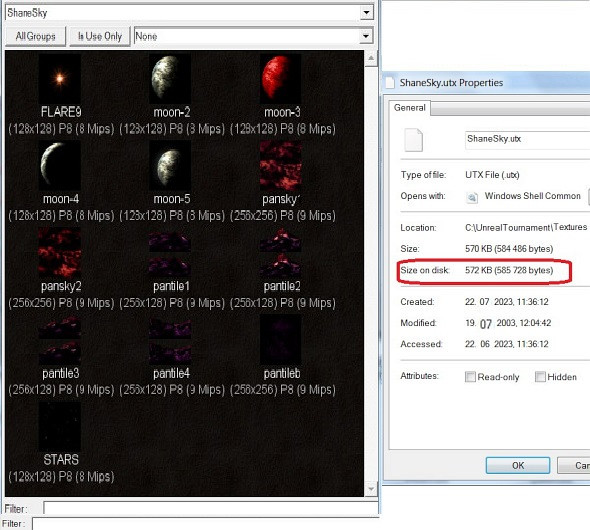Select the STARS texture thumbnail
The image size is (590, 530).
[60, 427]
